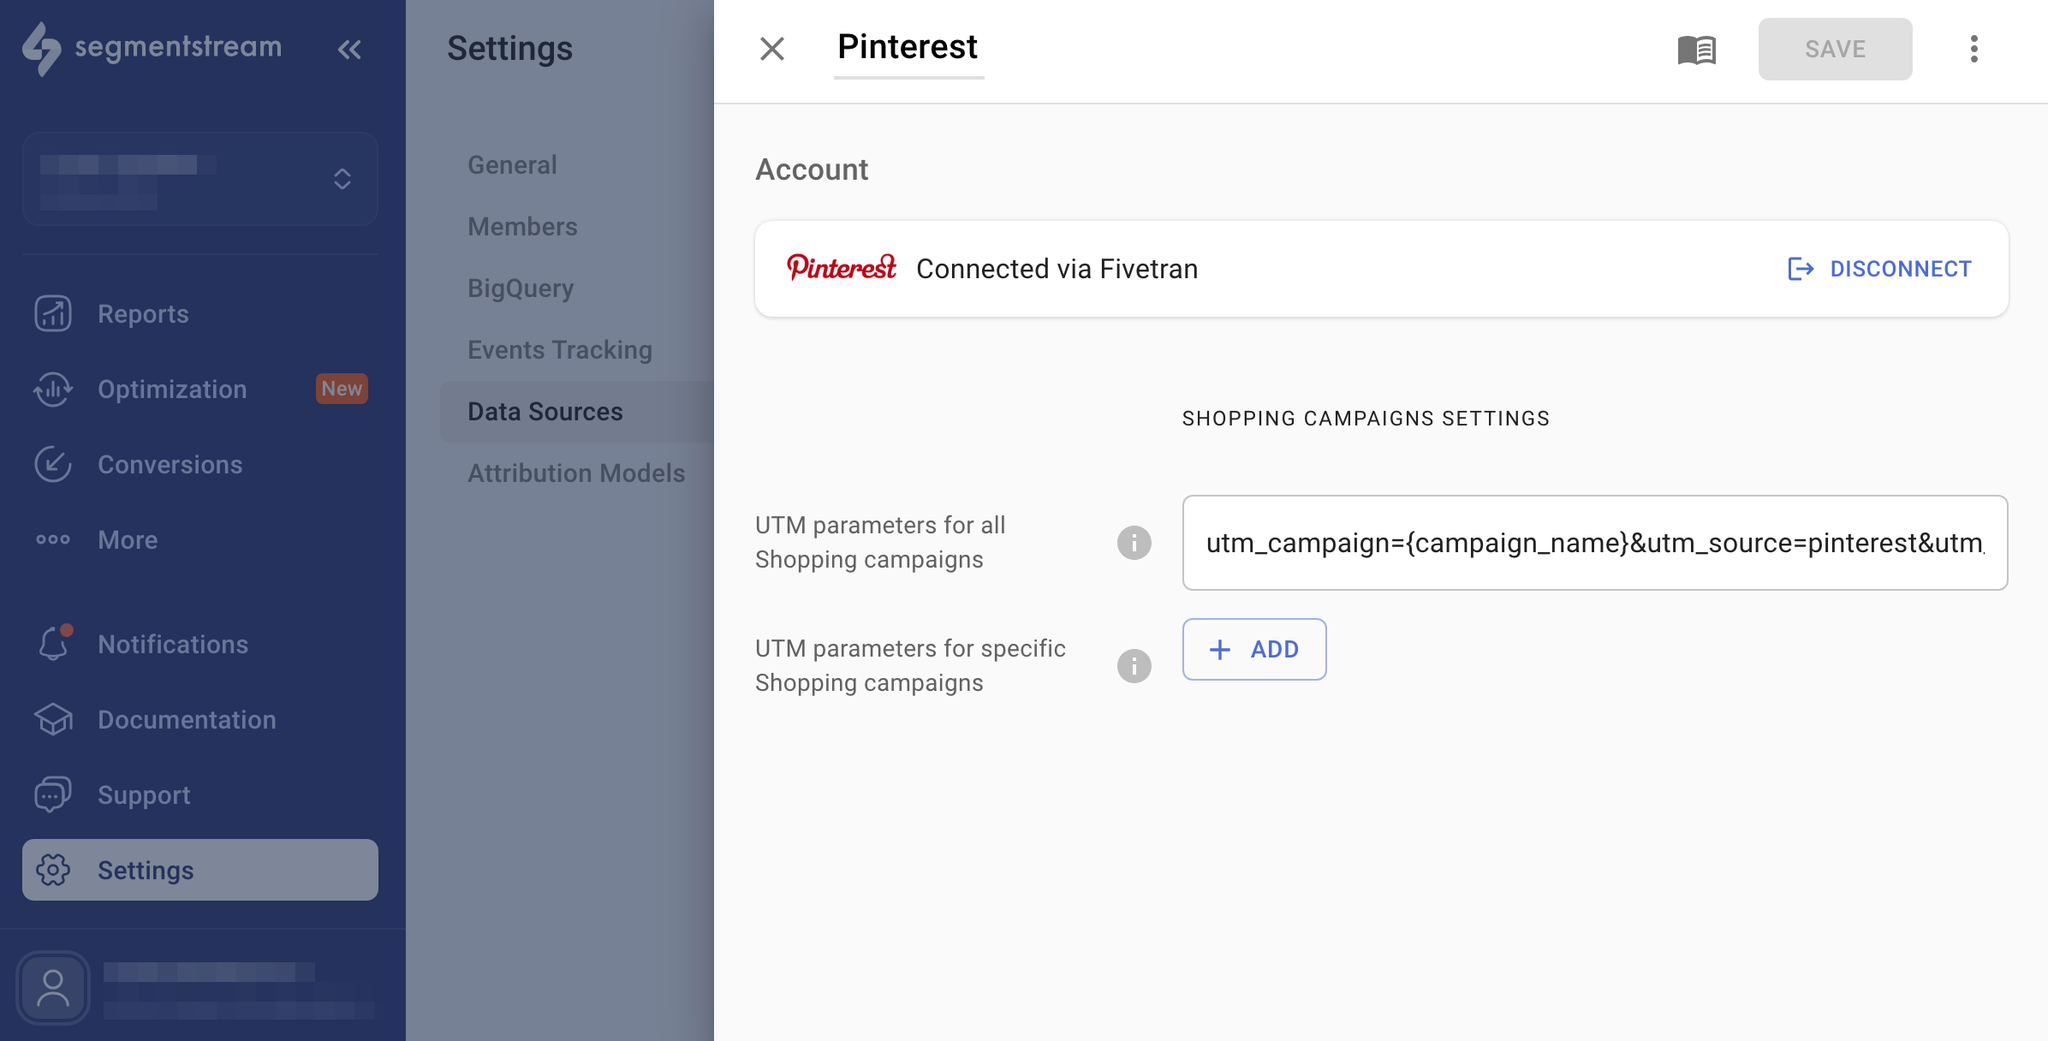The height and width of the screenshot is (1041, 2048).
Task: Select Settings in sidebar
Action: tap(200, 870)
